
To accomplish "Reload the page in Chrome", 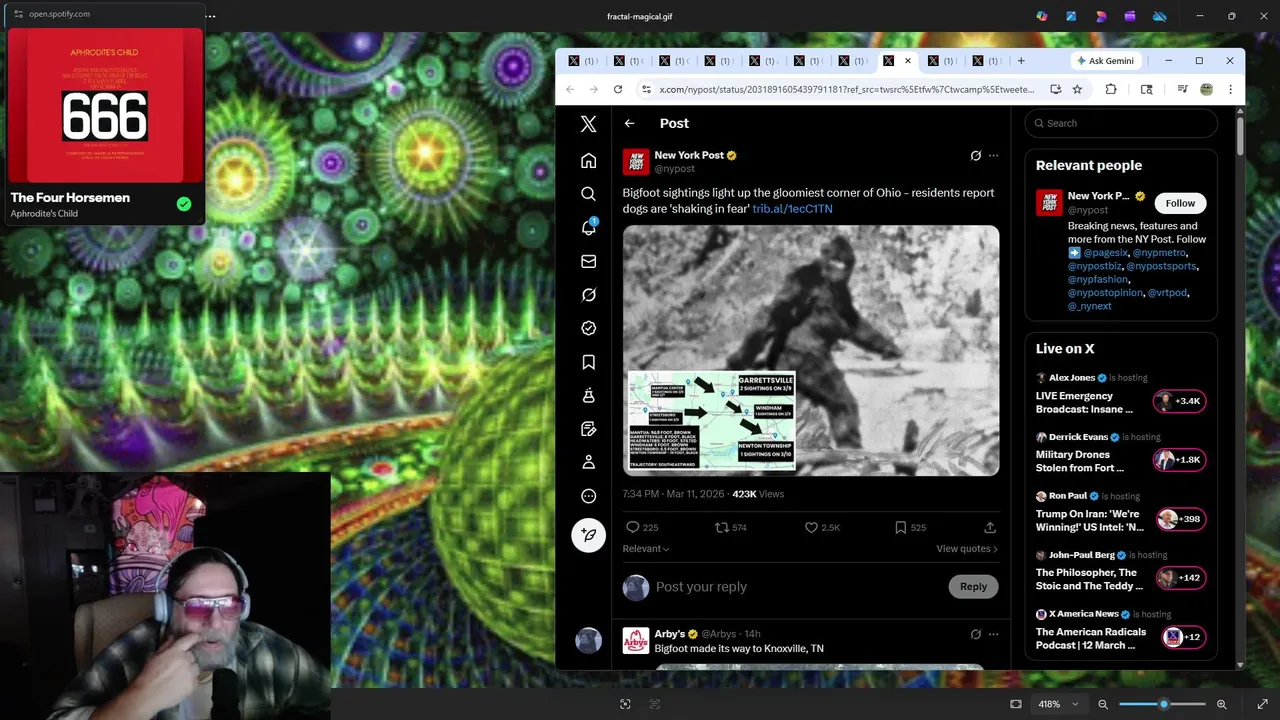I will [617, 89].
